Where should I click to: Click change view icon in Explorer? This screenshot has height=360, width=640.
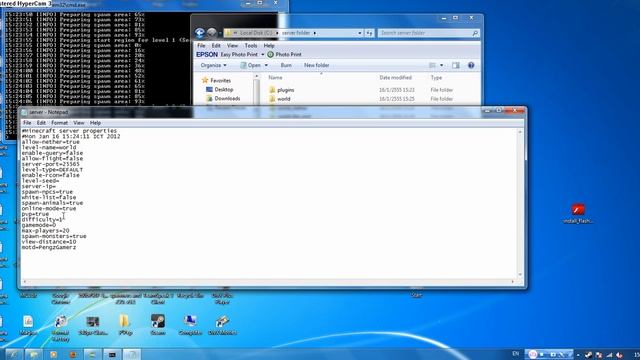coord(433,65)
